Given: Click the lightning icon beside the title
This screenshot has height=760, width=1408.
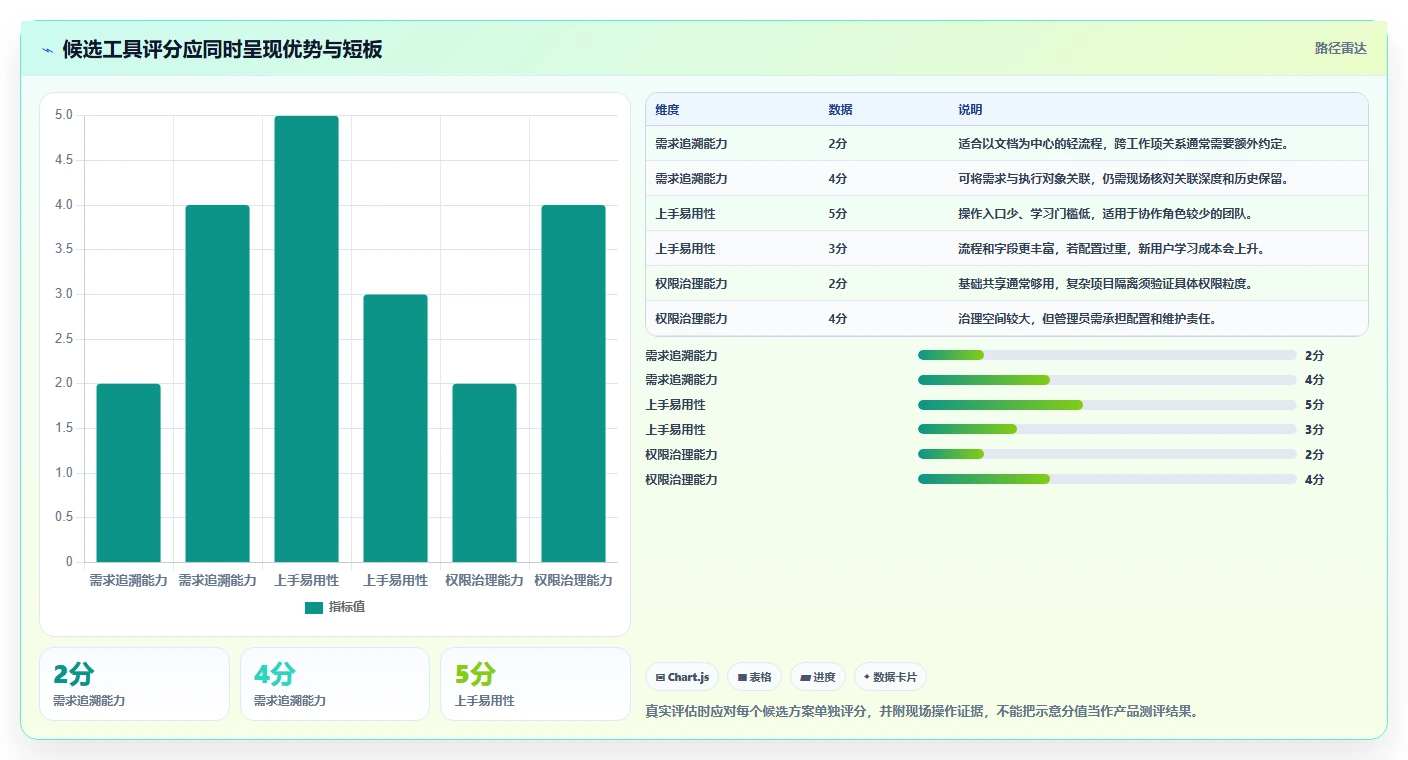Looking at the screenshot, I should click(x=48, y=50).
